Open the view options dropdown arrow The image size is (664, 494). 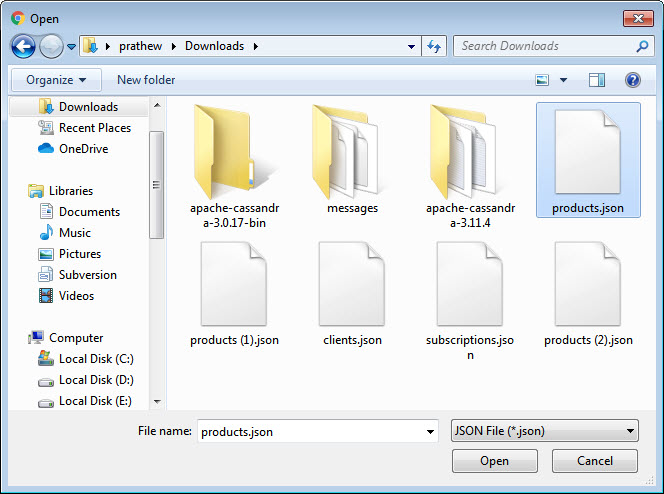click(563, 80)
